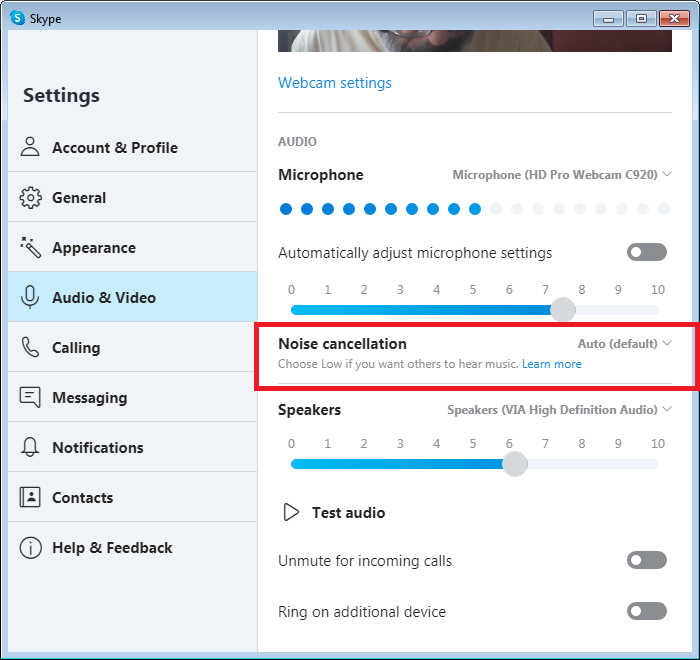
Task: Maximize the Skype window
Action: 641,19
